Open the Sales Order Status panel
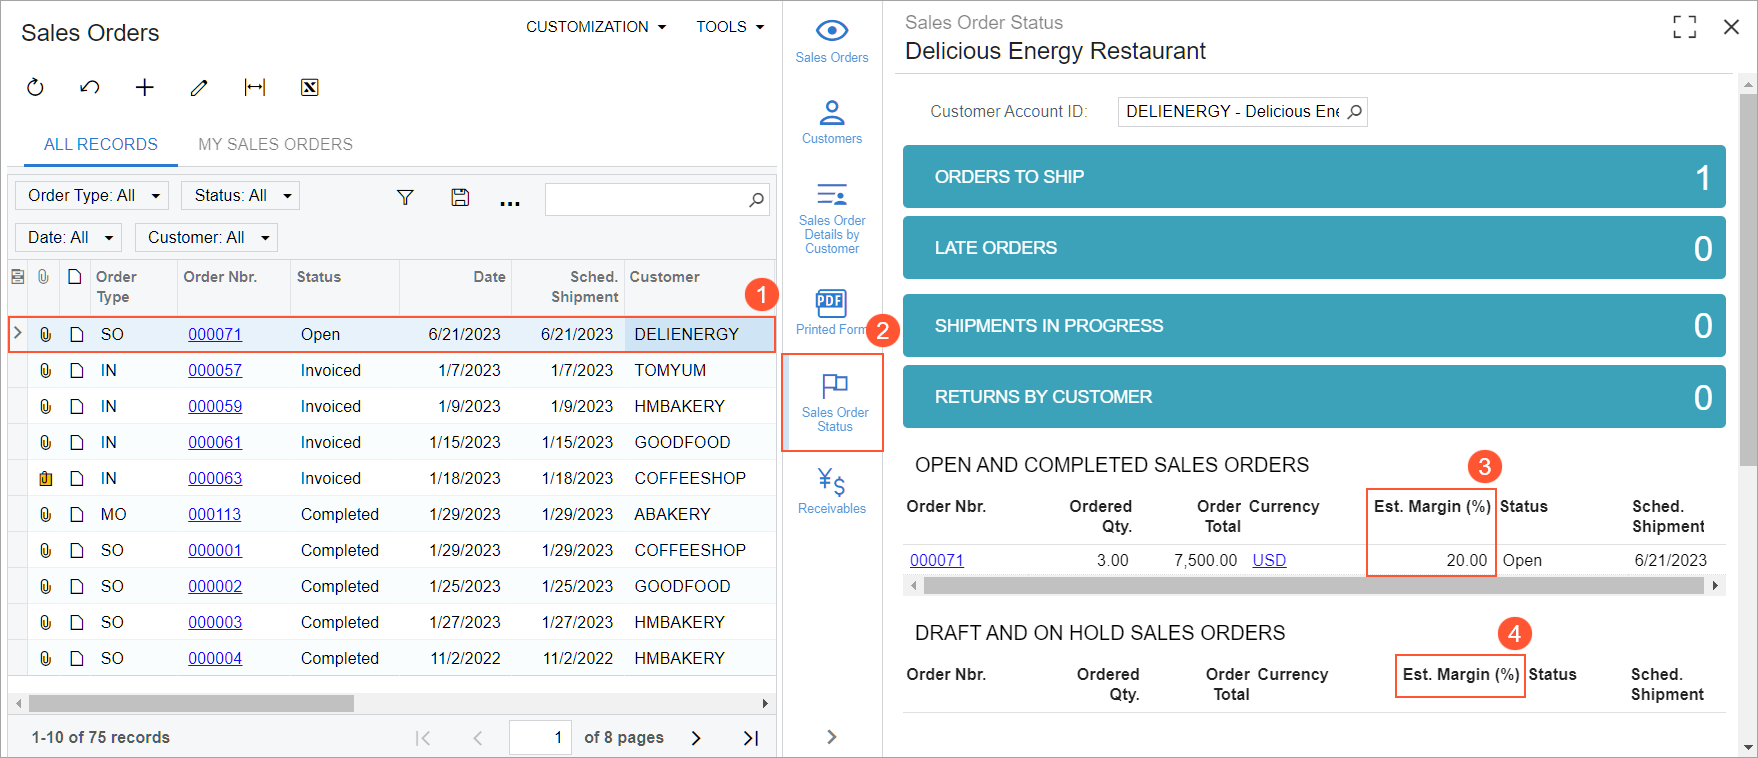Screen dimensions: 1758x758 834,402
